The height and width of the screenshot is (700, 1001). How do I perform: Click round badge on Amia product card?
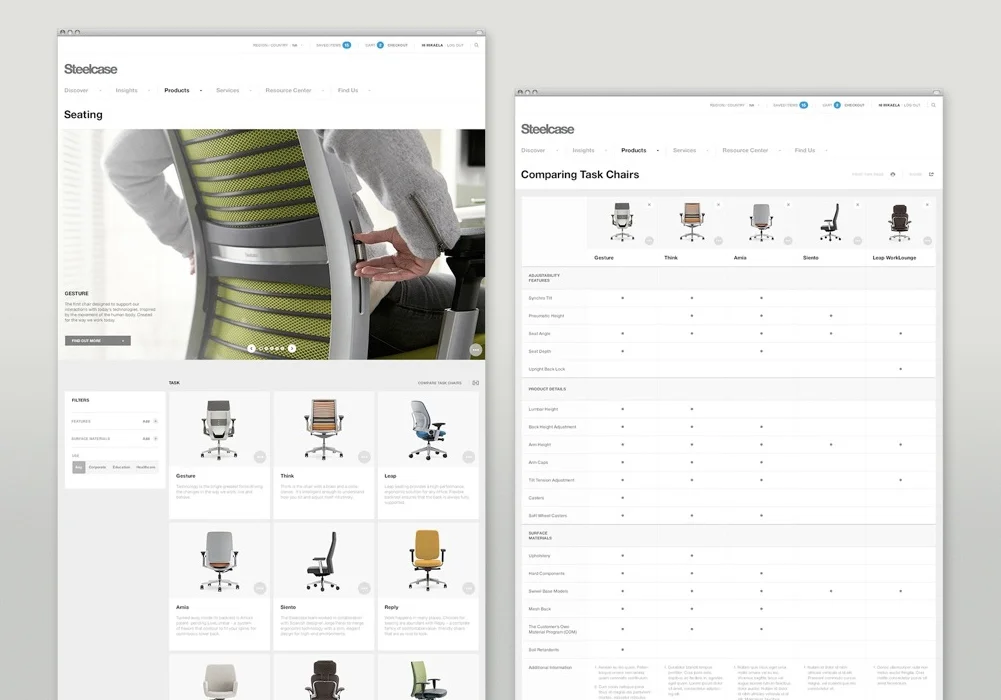pyautogui.click(x=260, y=588)
